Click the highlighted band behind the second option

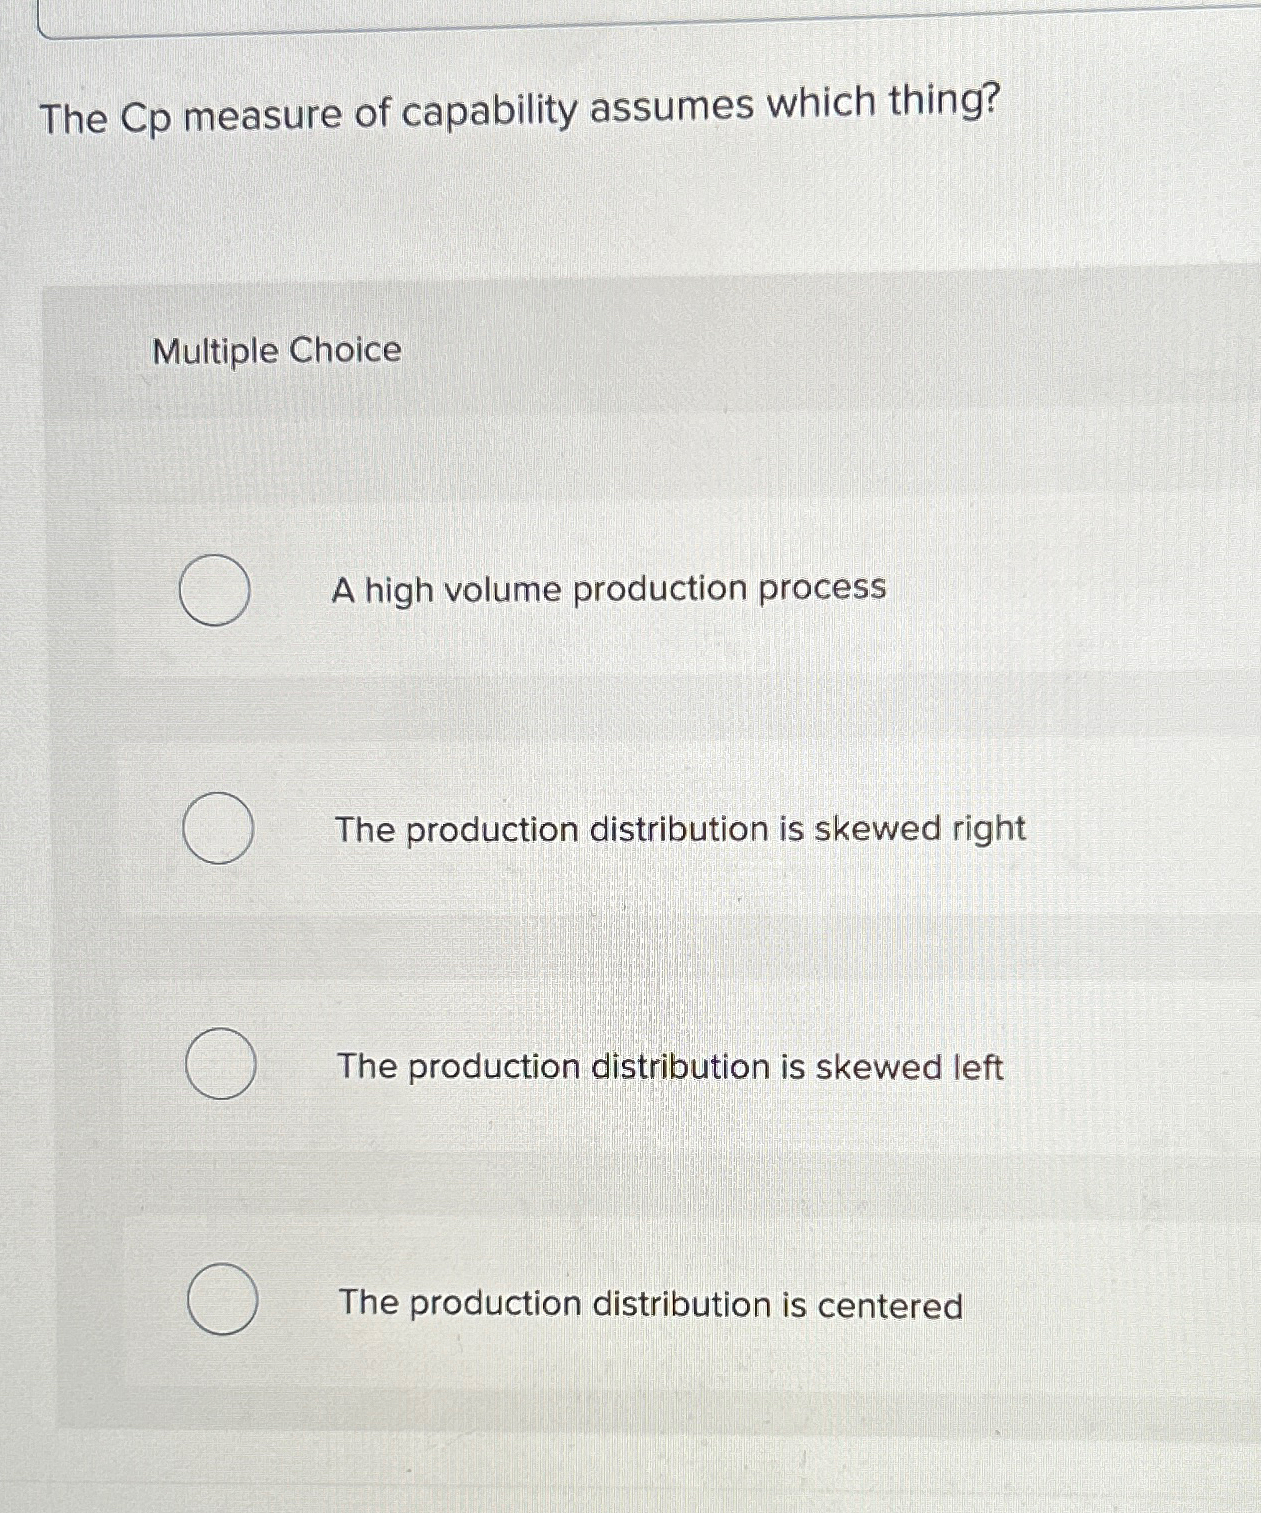tap(630, 830)
